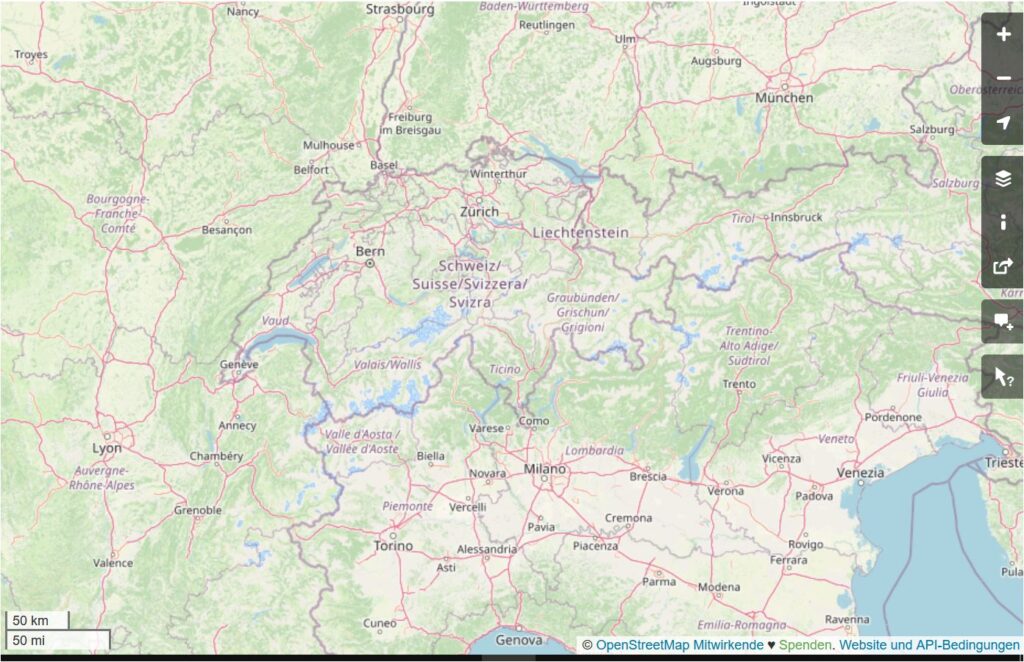
Task: Click the Cuneo city label
Action: tap(379, 623)
